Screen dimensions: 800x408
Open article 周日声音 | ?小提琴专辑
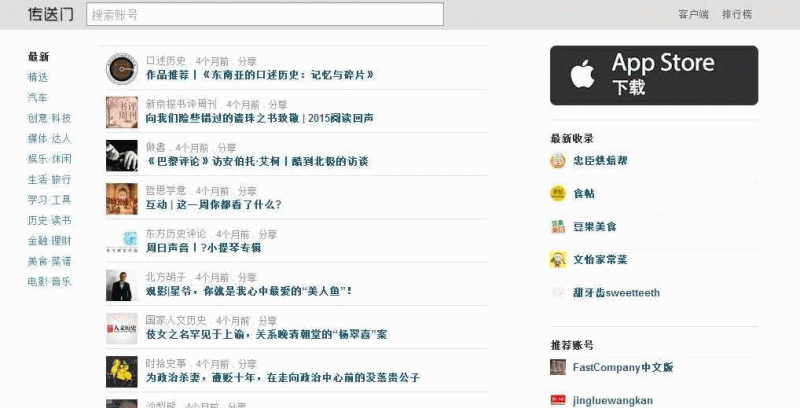point(203,248)
